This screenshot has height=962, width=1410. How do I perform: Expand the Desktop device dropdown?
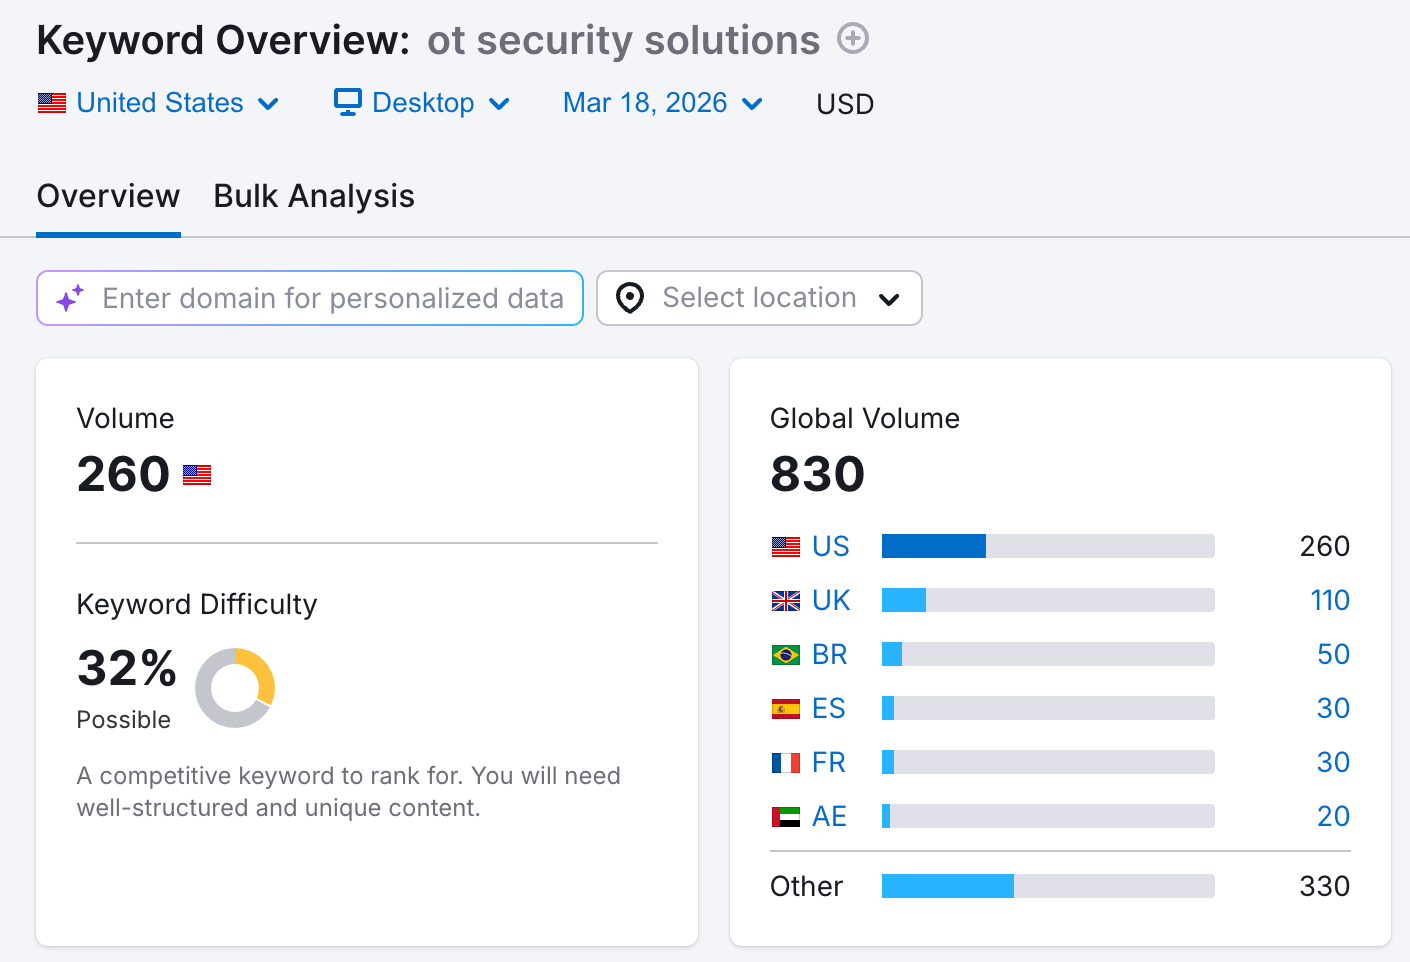coord(422,103)
